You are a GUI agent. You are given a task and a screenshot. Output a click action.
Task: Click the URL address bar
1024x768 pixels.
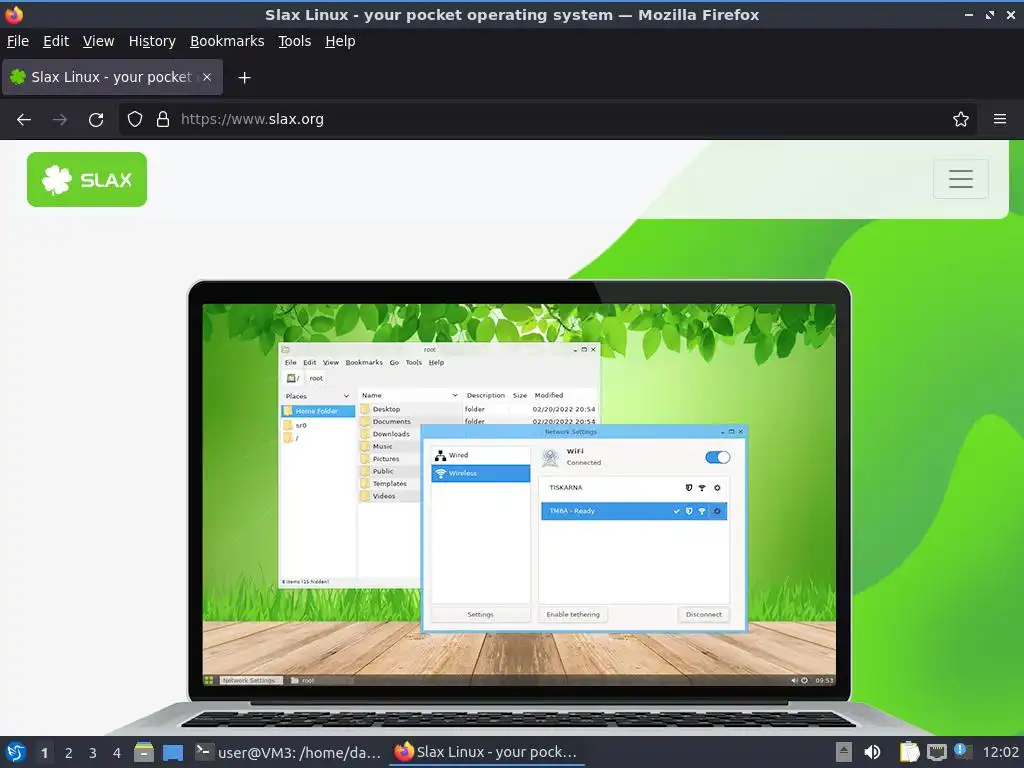coord(547,119)
